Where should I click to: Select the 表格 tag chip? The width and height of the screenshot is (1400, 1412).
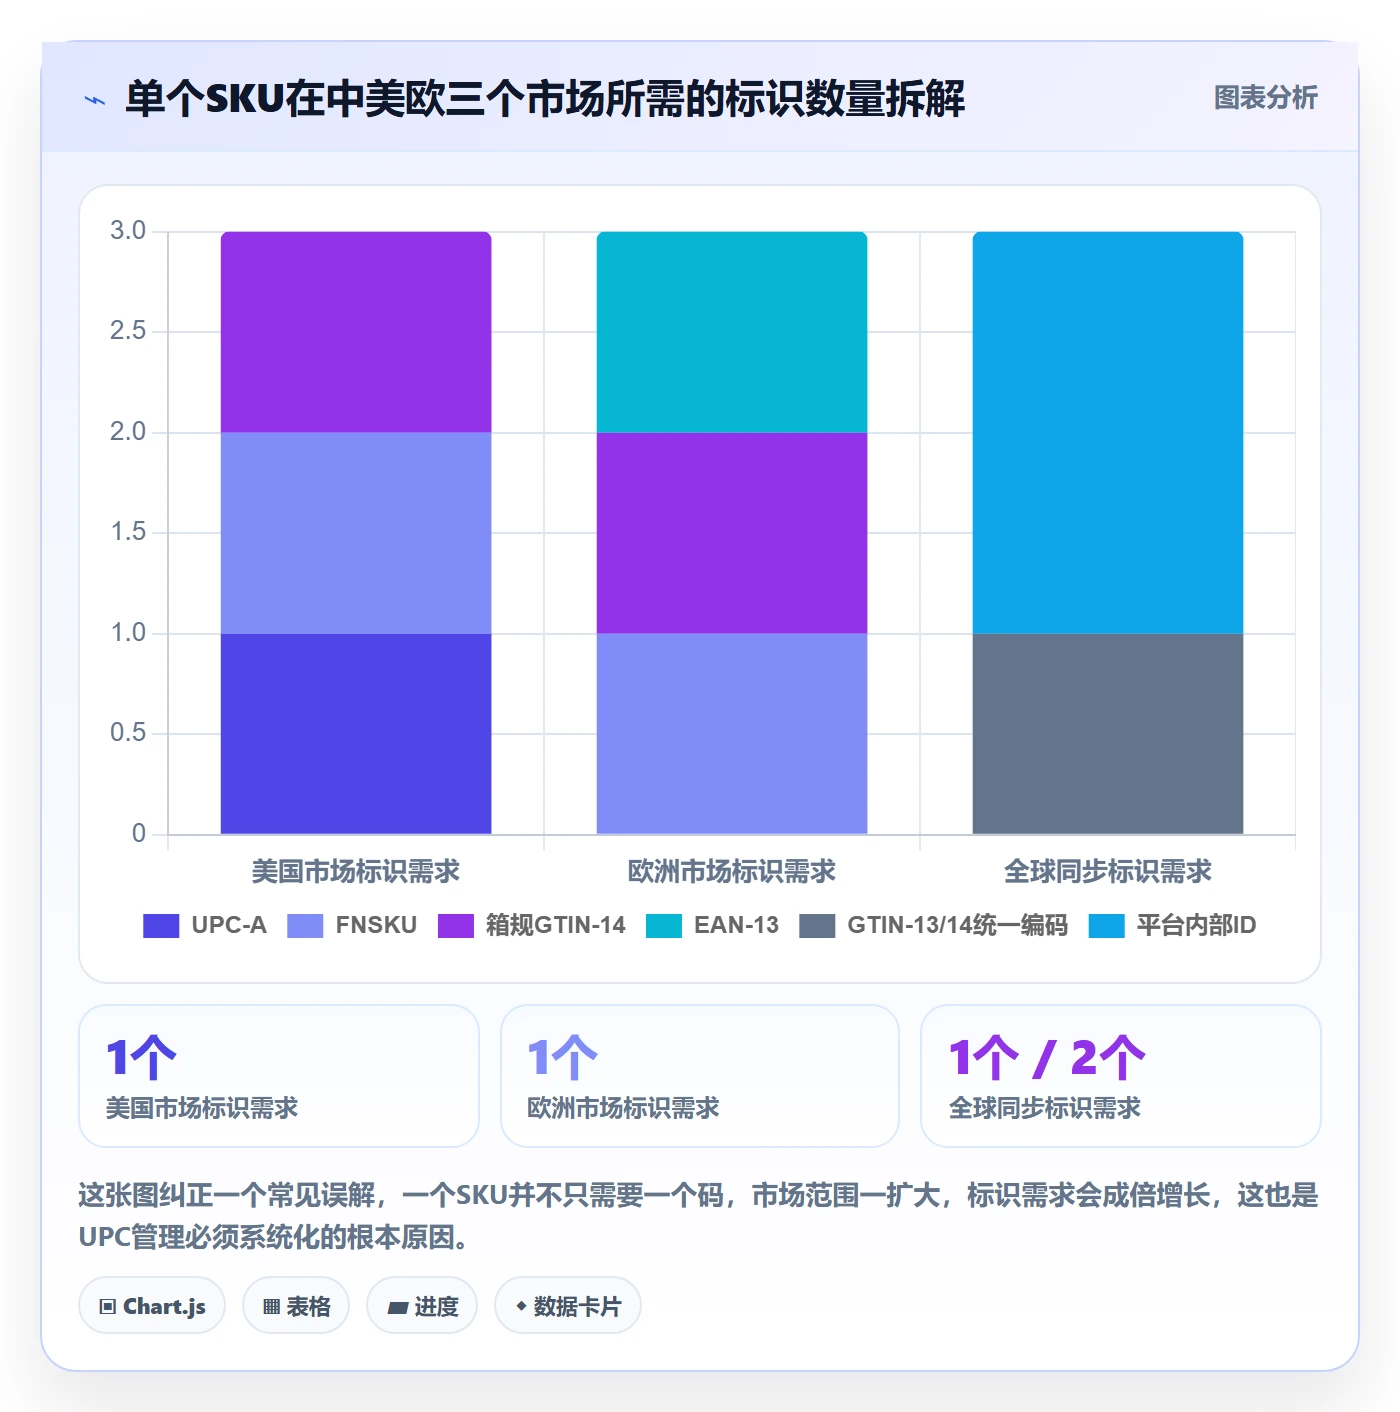click(x=296, y=1305)
